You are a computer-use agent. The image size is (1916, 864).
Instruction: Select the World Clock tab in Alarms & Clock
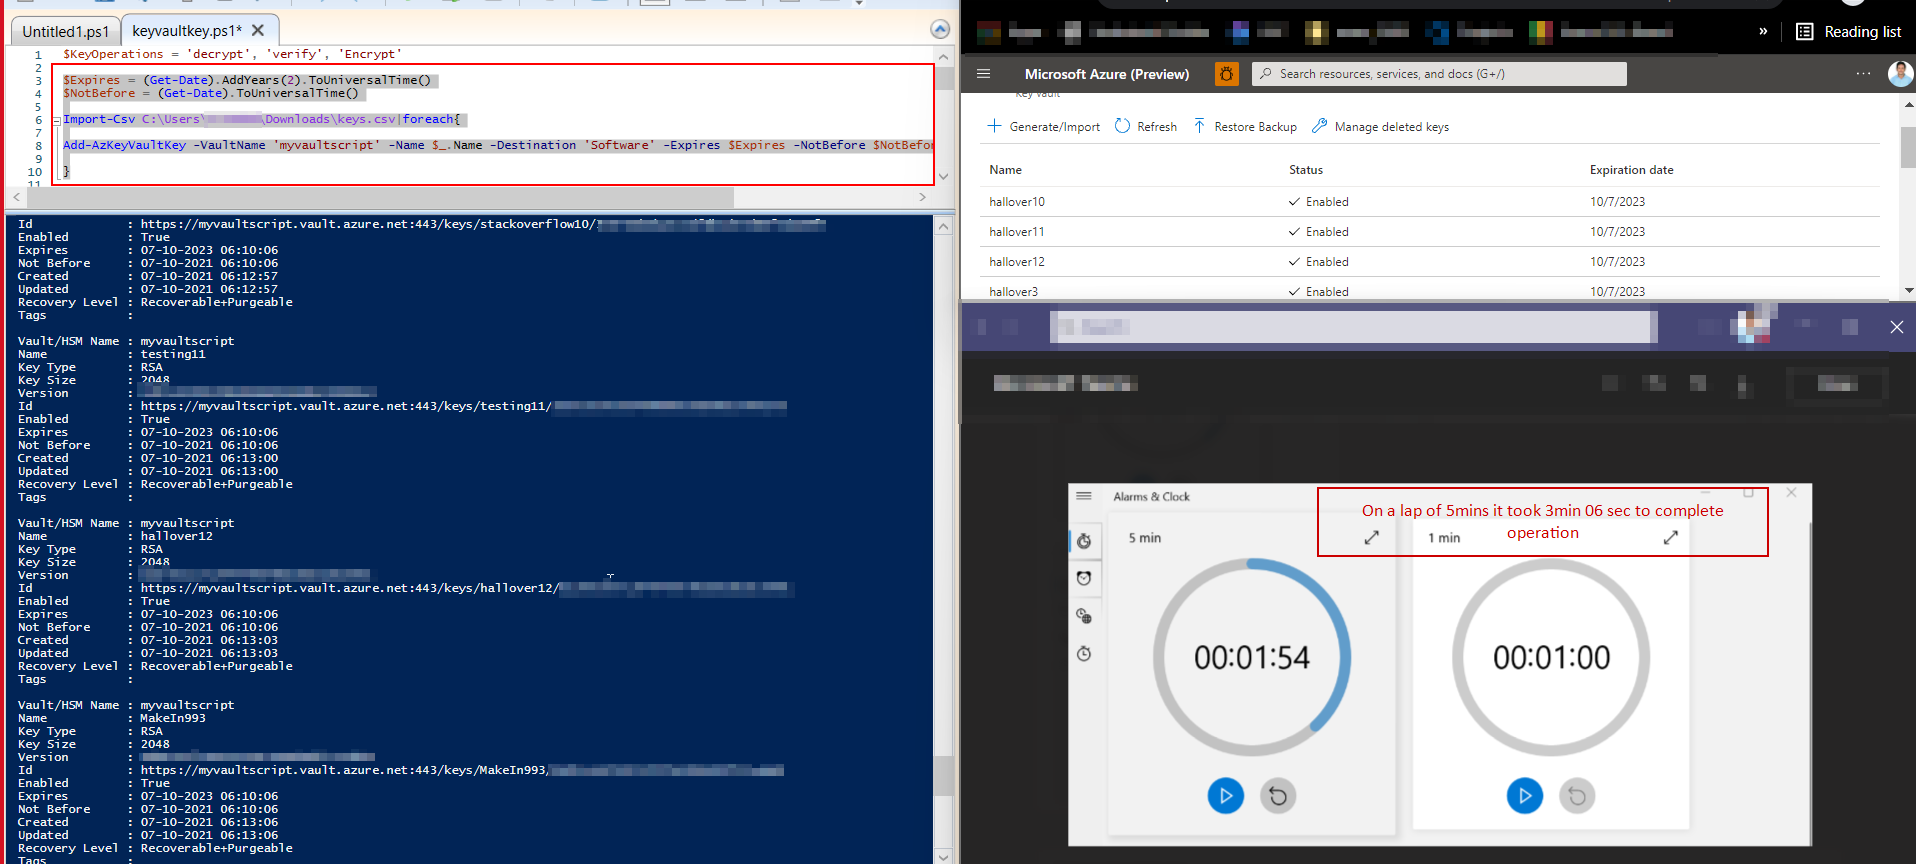[1084, 616]
